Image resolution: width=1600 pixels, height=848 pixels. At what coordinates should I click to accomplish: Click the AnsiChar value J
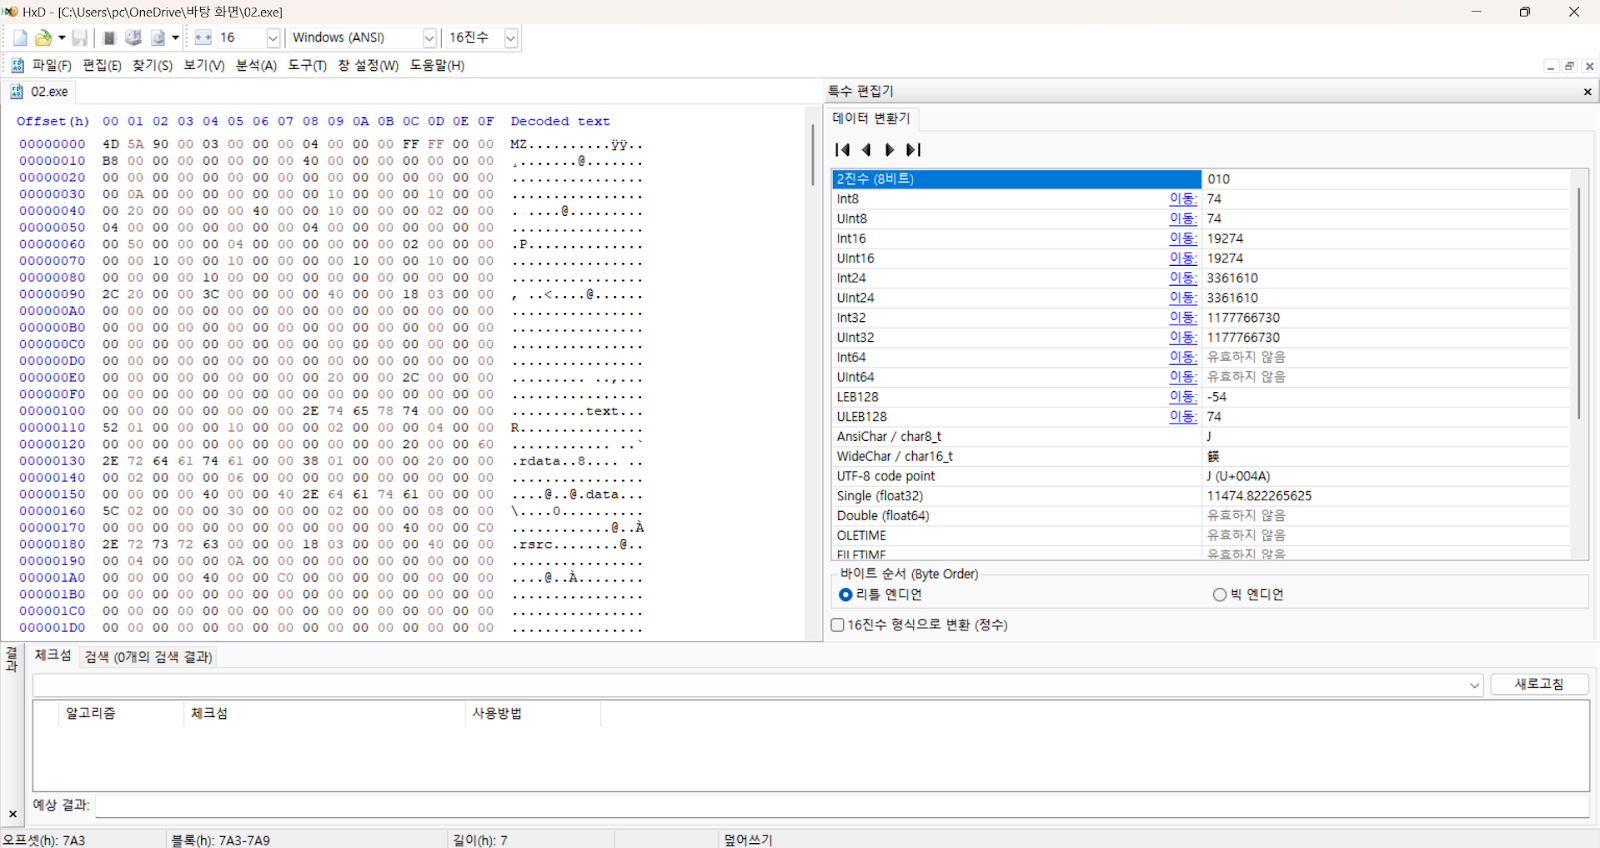click(1209, 437)
